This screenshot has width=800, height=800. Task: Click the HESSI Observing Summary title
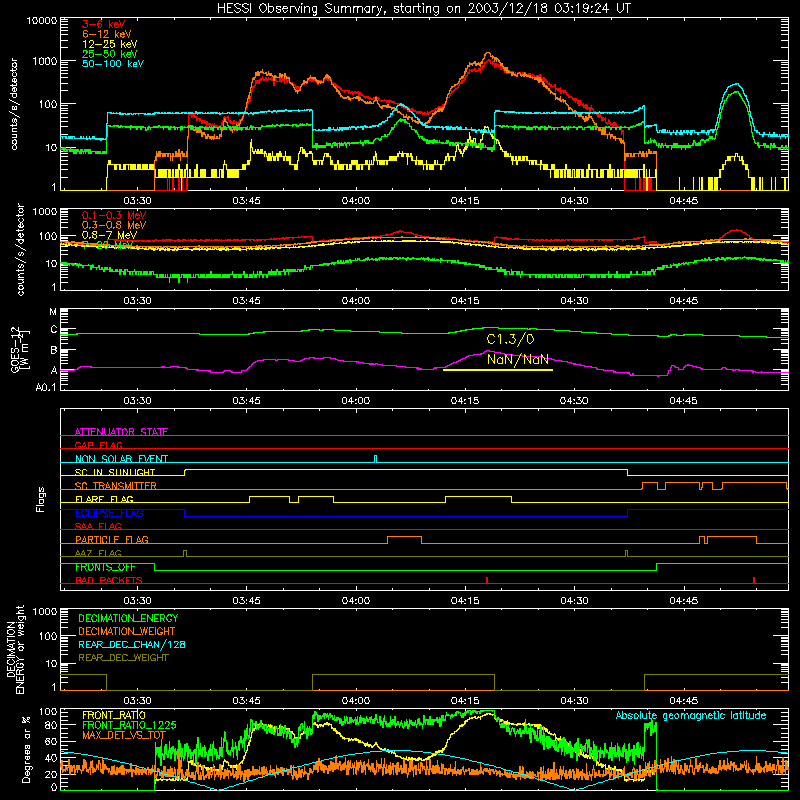[x=423, y=8]
